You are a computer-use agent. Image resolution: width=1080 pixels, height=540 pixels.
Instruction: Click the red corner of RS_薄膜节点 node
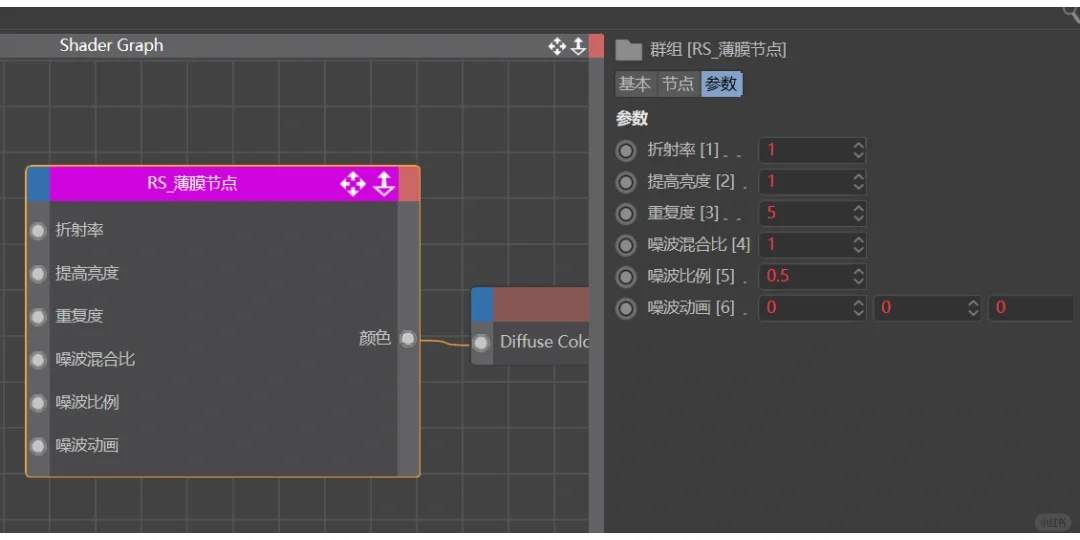[x=408, y=184]
